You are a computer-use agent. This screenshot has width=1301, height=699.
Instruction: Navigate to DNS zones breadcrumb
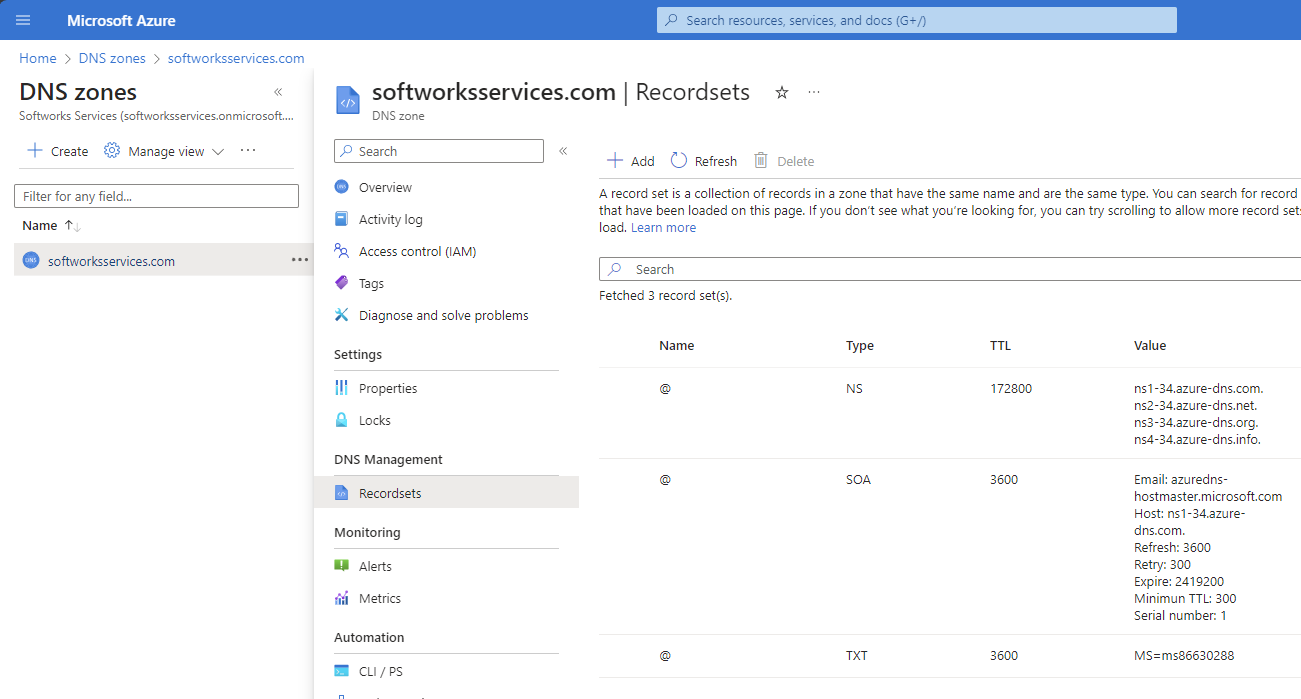112,58
